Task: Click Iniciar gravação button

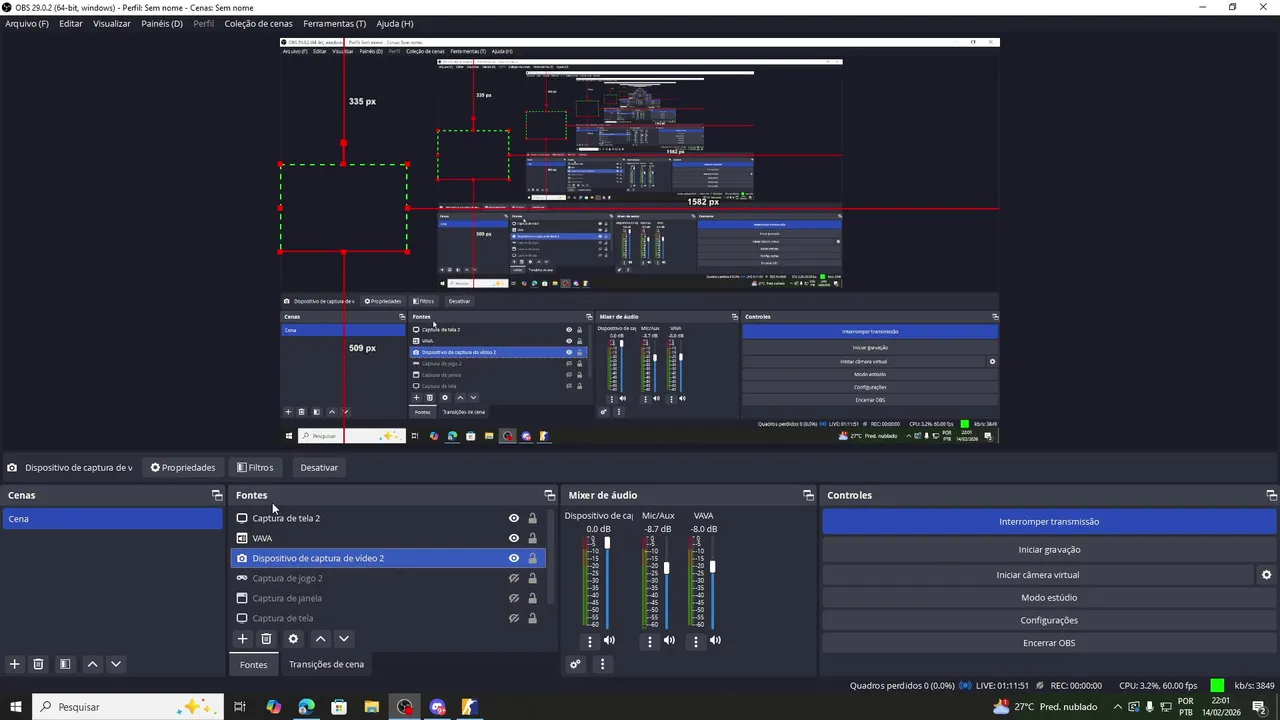Action: click(x=1049, y=549)
